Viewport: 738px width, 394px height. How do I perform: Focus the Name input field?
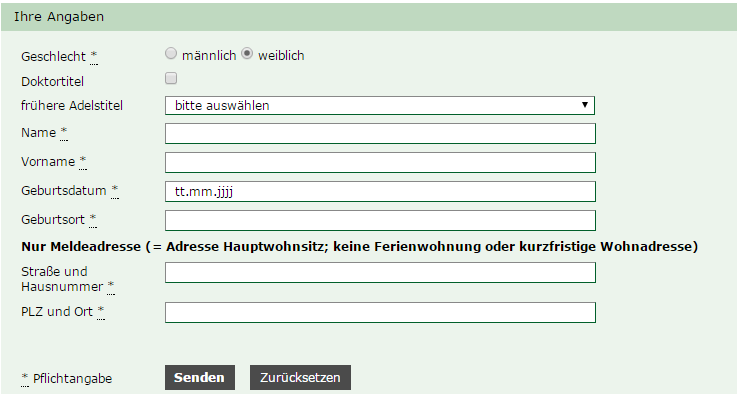click(380, 134)
